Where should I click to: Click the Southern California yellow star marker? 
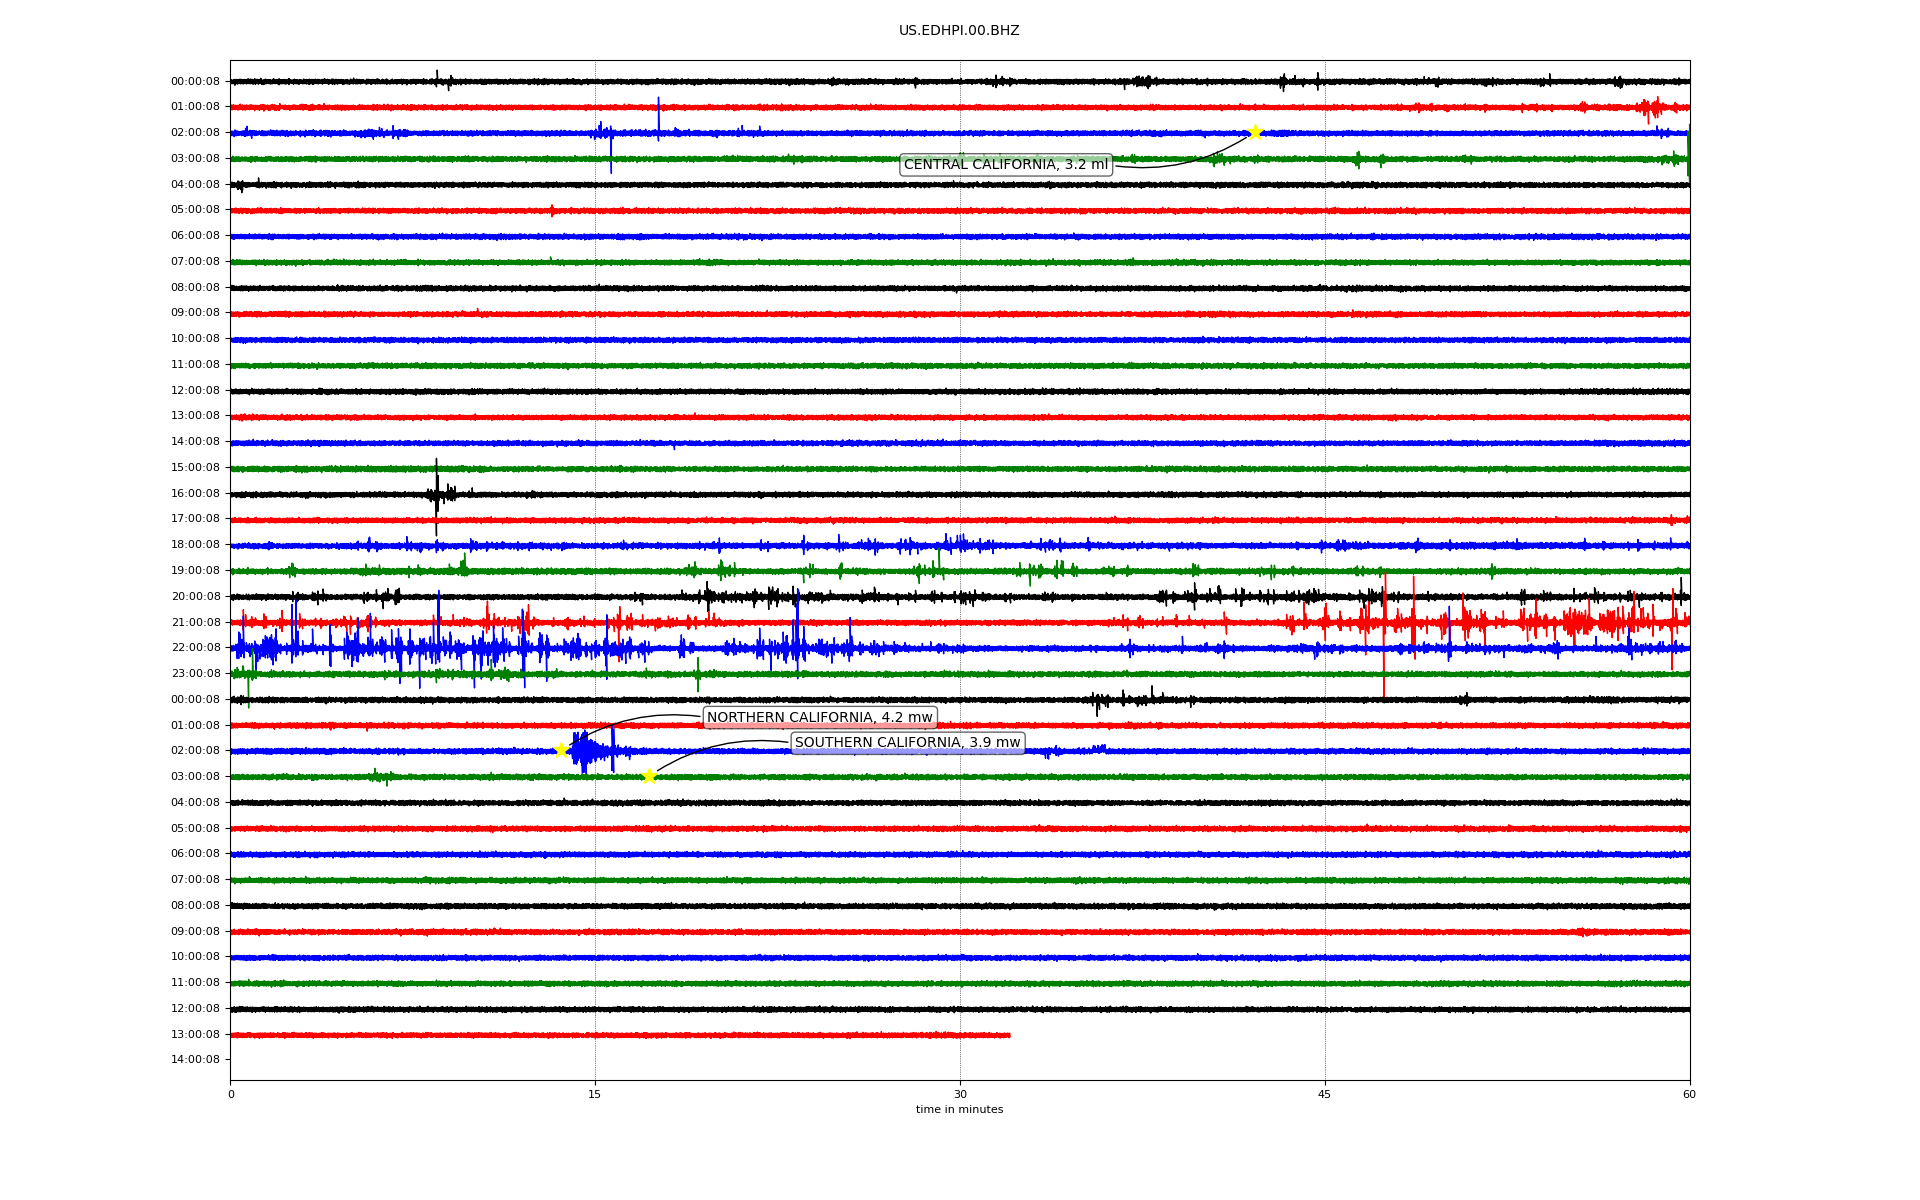point(649,776)
